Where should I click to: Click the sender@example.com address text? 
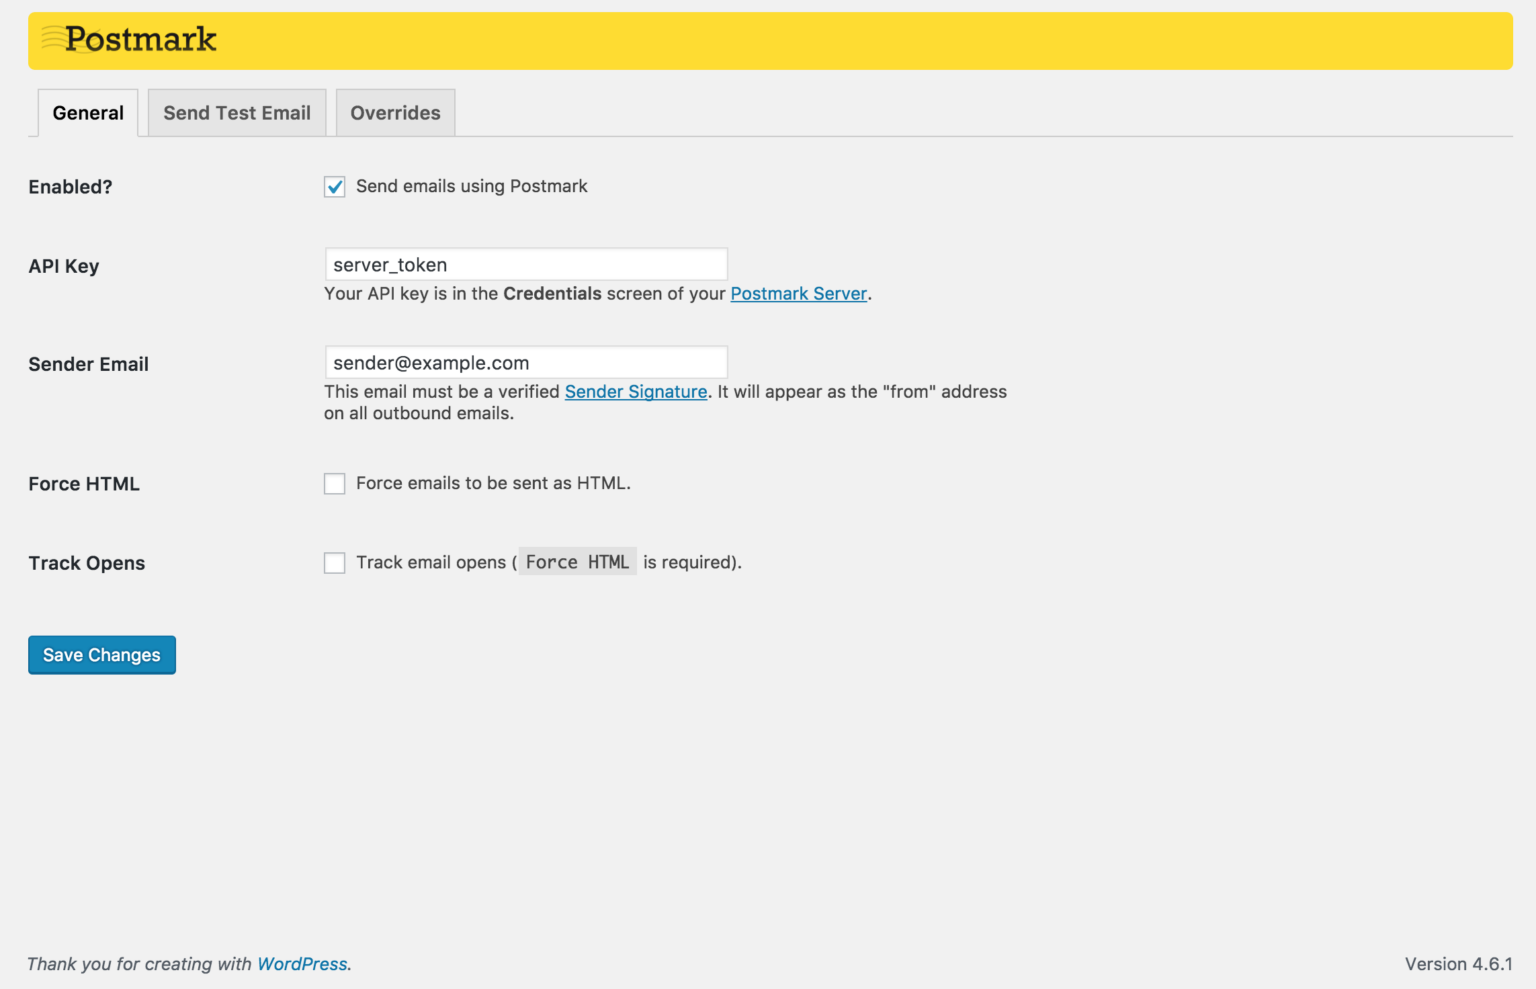(x=428, y=363)
